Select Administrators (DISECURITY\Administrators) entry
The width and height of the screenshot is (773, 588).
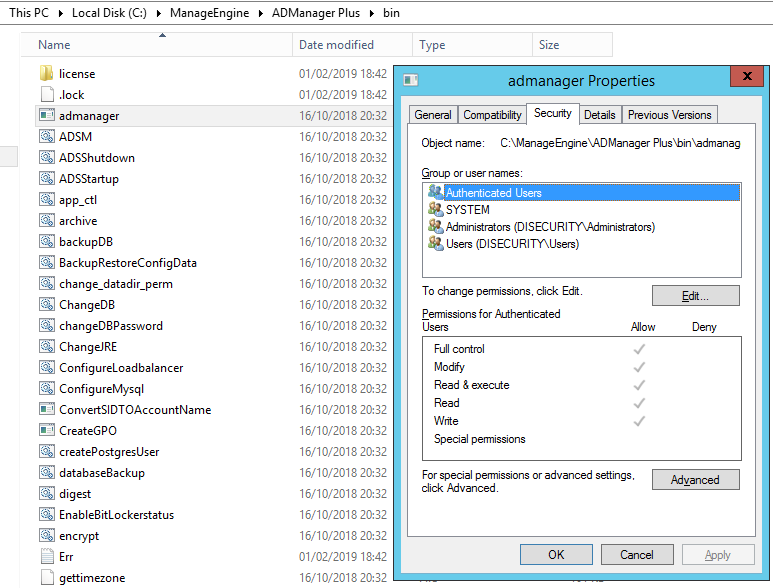click(582, 227)
